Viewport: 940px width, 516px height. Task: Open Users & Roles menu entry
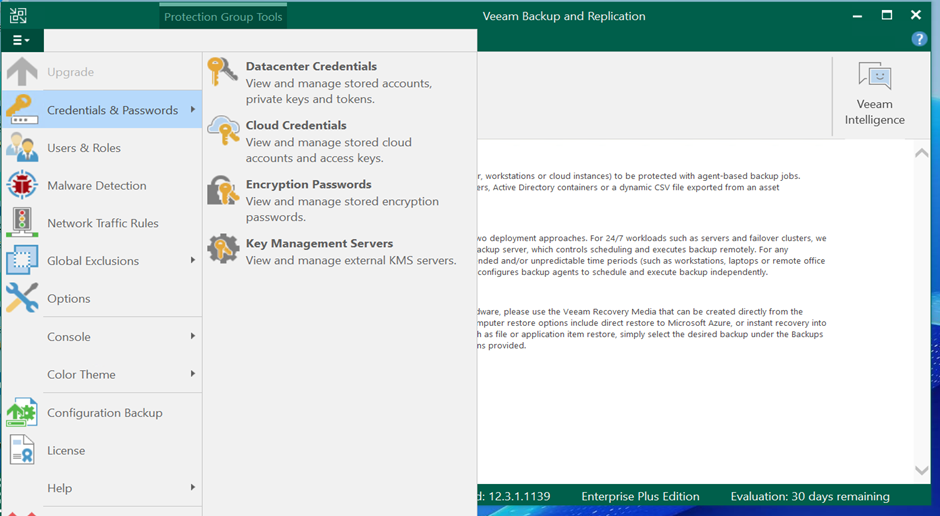pyautogui.click(x=102, y=147)
